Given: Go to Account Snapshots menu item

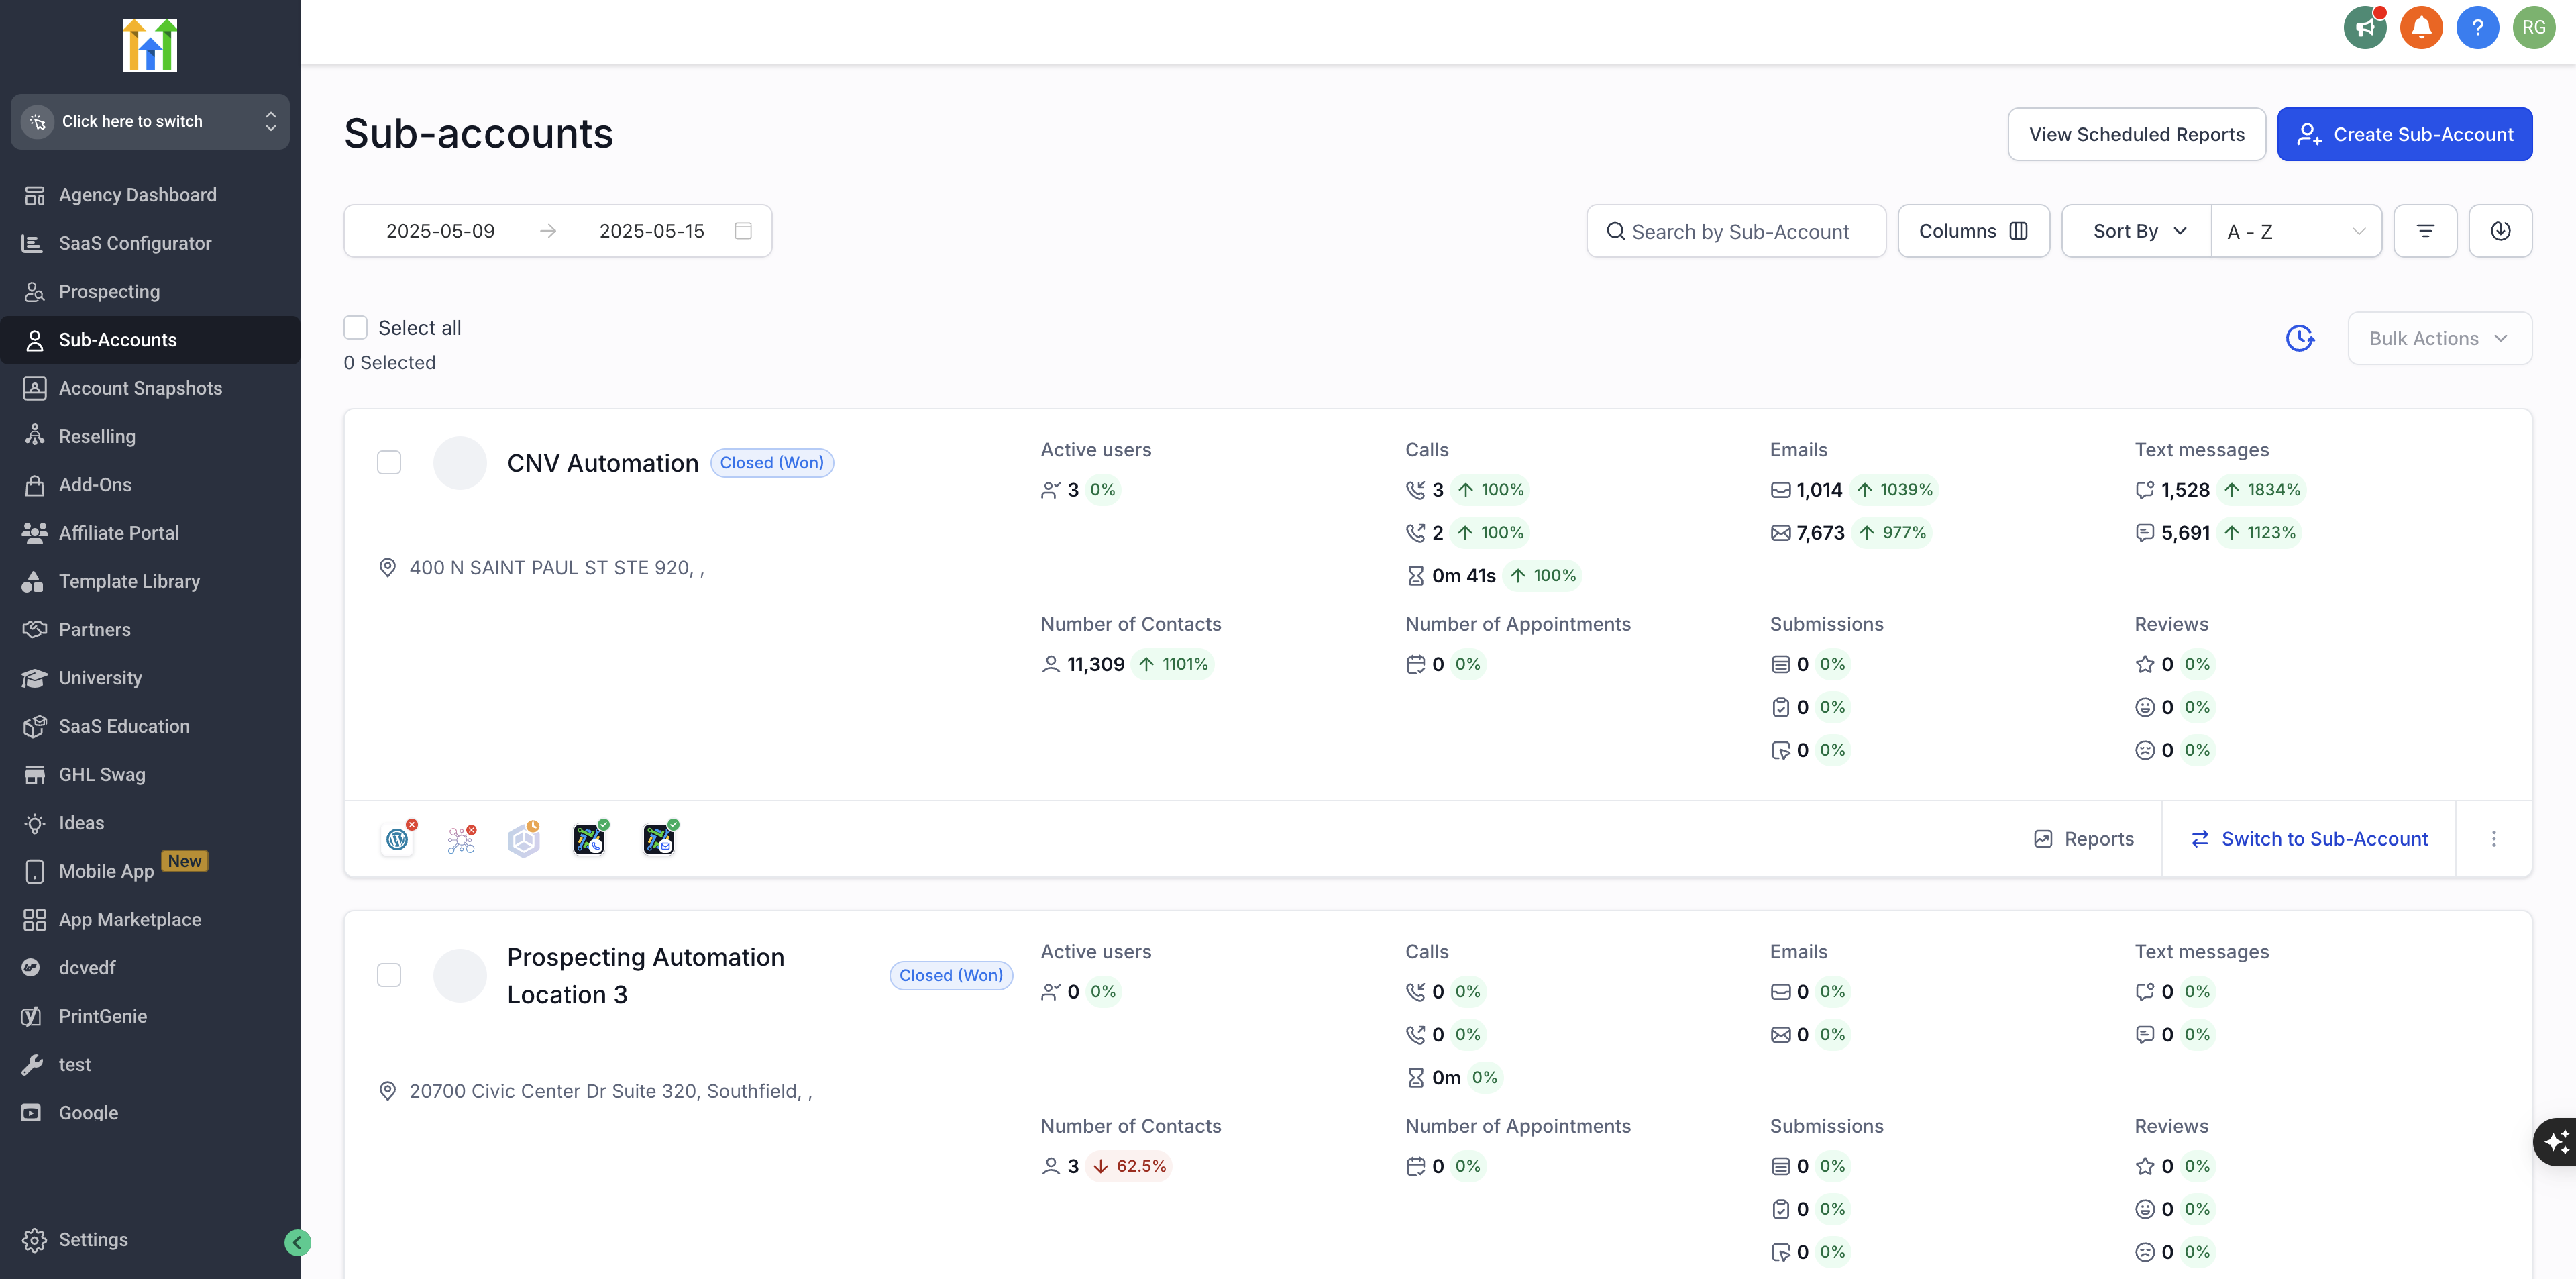Looking at the screenshot, I should point(140,388).
